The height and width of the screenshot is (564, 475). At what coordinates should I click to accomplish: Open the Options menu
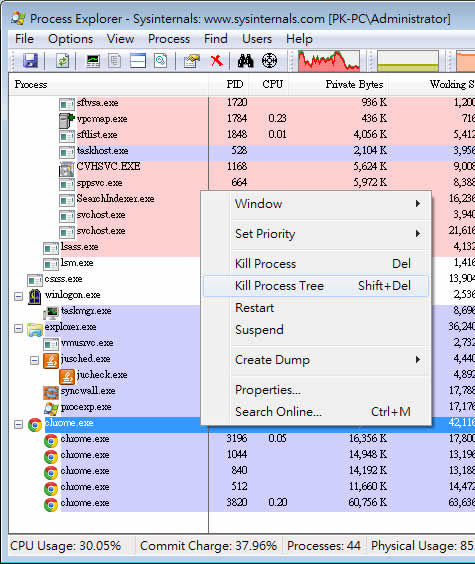click(x=70, y=39)
